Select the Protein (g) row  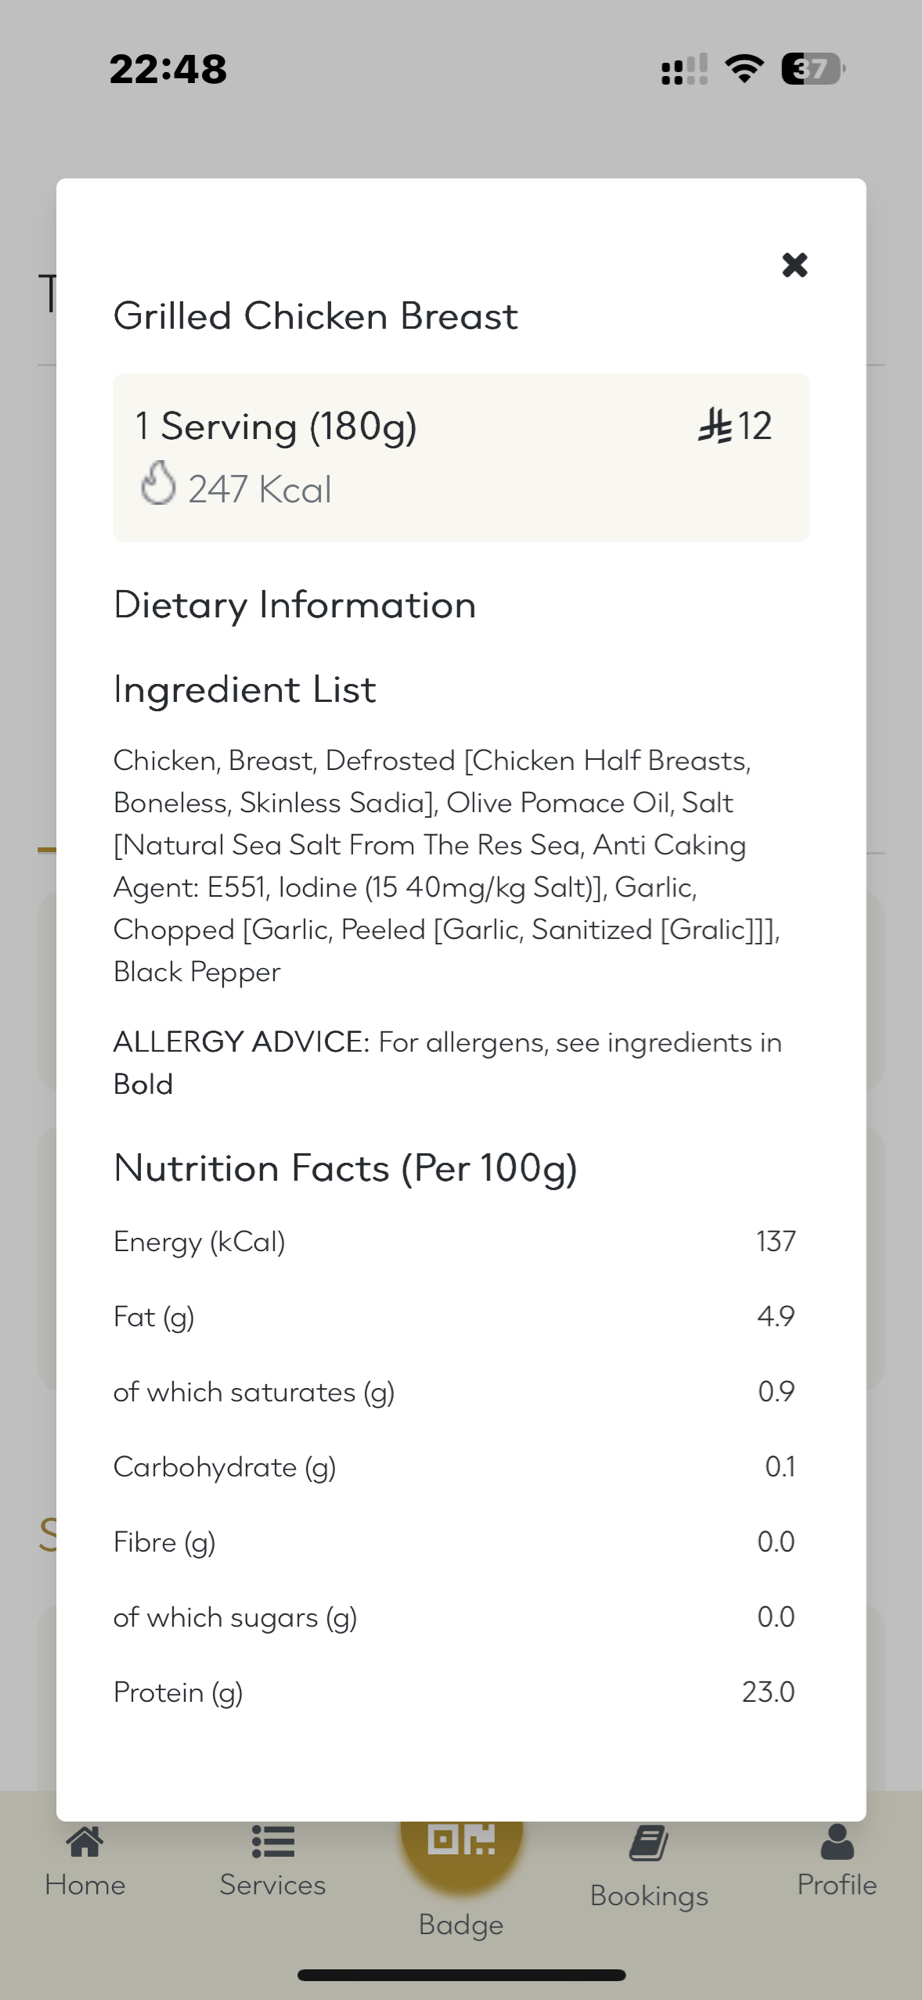[x=454, y=1692]
